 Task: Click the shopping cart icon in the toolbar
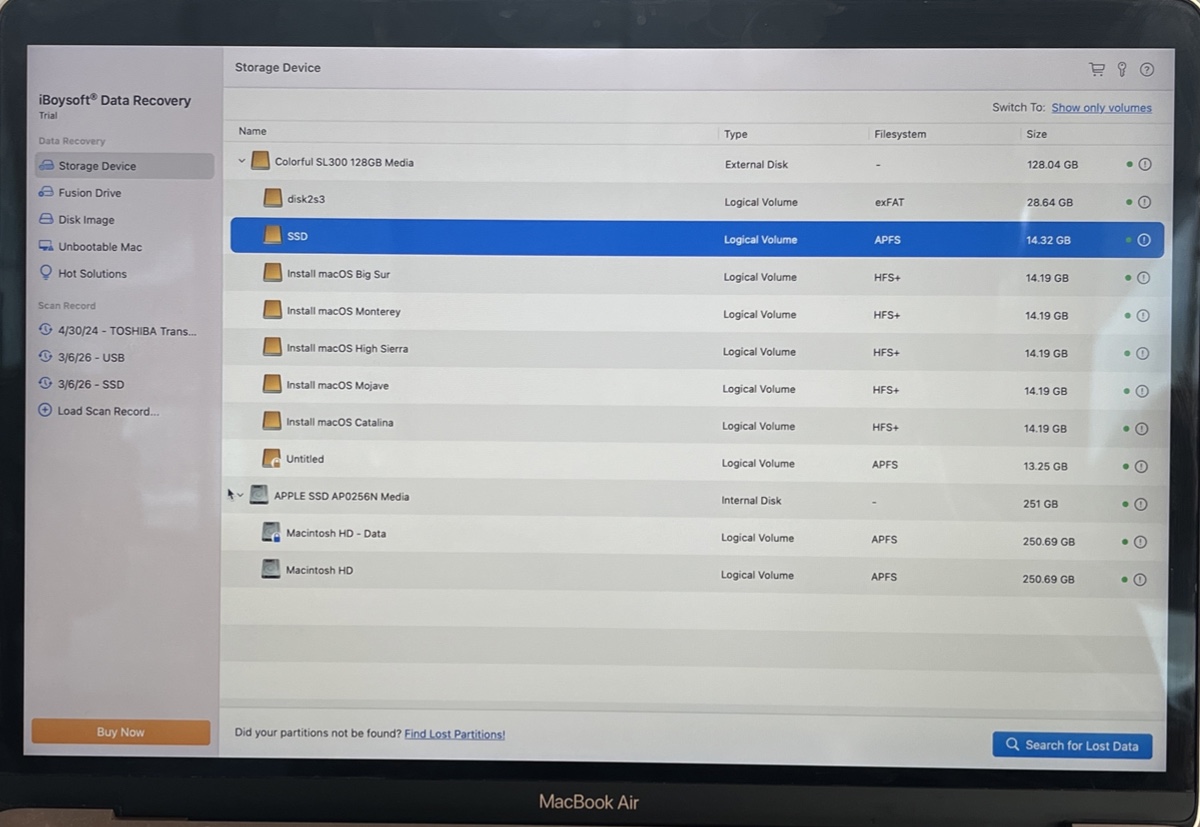click(x=1096, y=69)
